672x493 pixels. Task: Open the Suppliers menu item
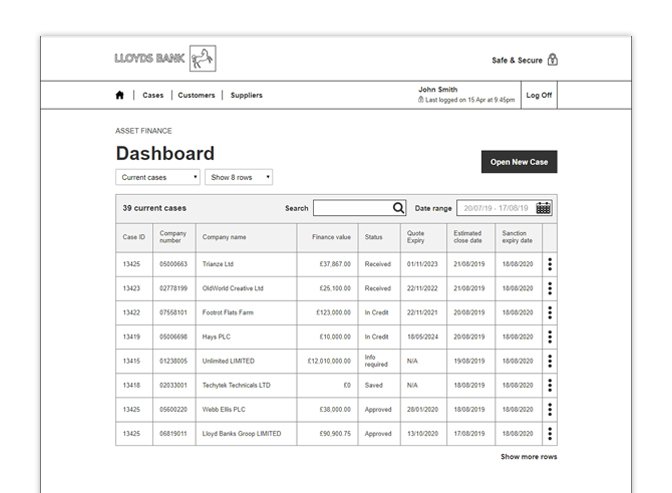coord(246,95)
